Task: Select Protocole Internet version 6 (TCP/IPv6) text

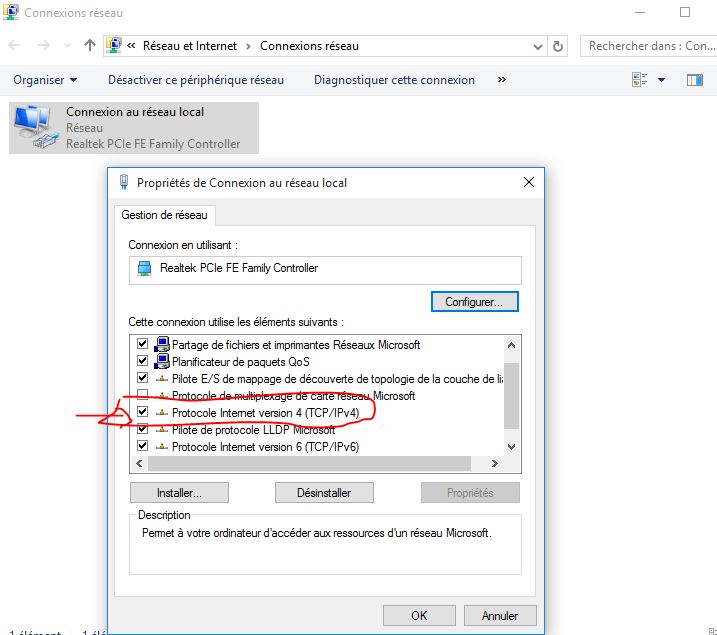Action: tap(265, 447)
